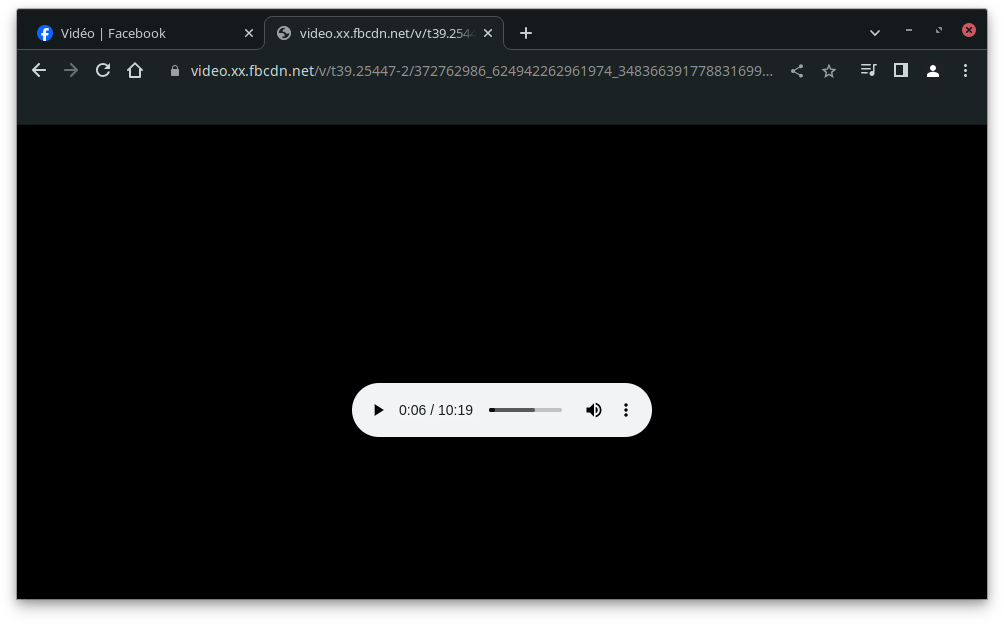Open media player more options menu
Screen dimensions: 1004x624
point(626,410)
